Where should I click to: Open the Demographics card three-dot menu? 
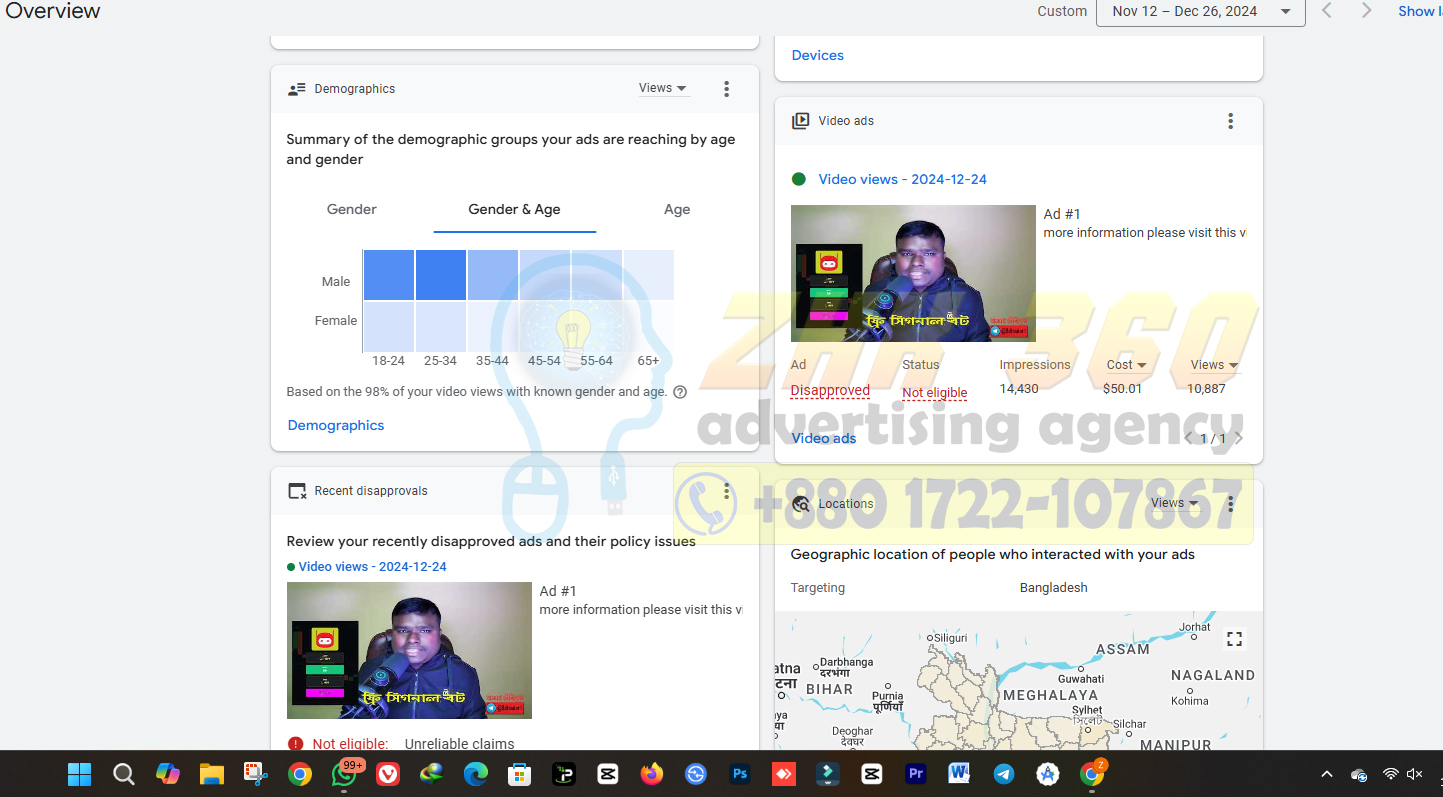pos(727,89)
